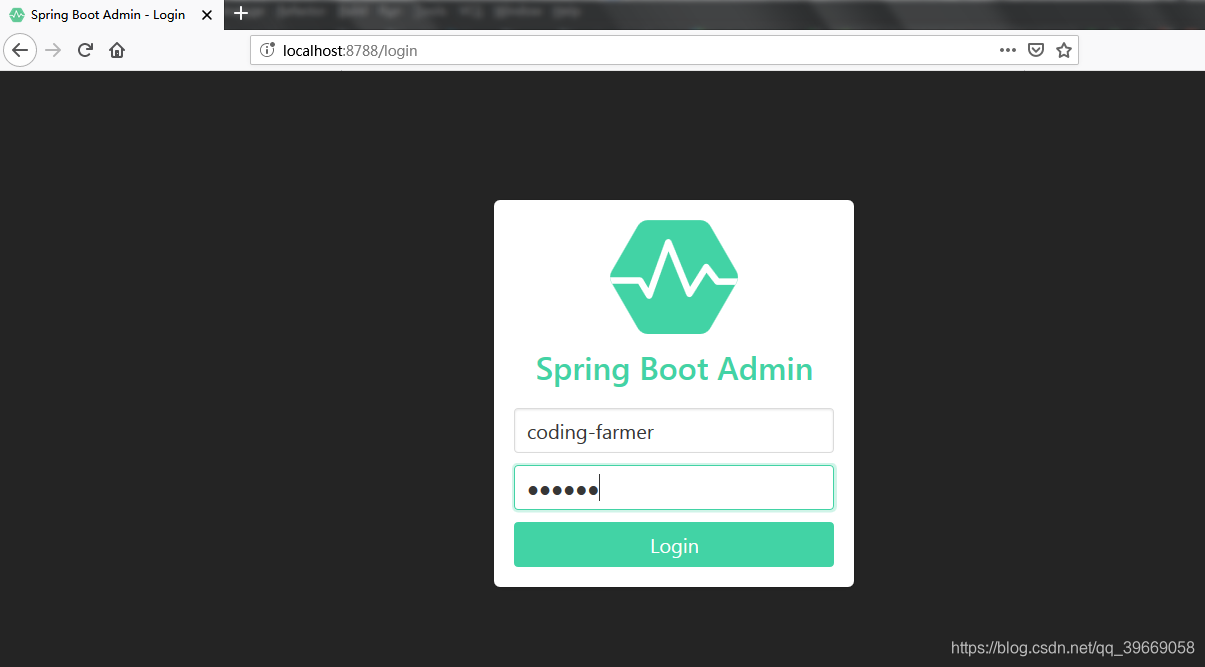Select the Spring Boot Admin - Login tab
This screenshot has height=667, width=1205.
111,15
